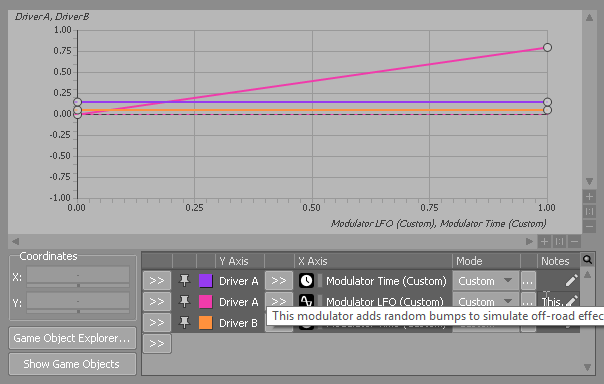Screen dimensions: 604x384
Task: Click the X coordinate input field
Action: click(78, 275)
